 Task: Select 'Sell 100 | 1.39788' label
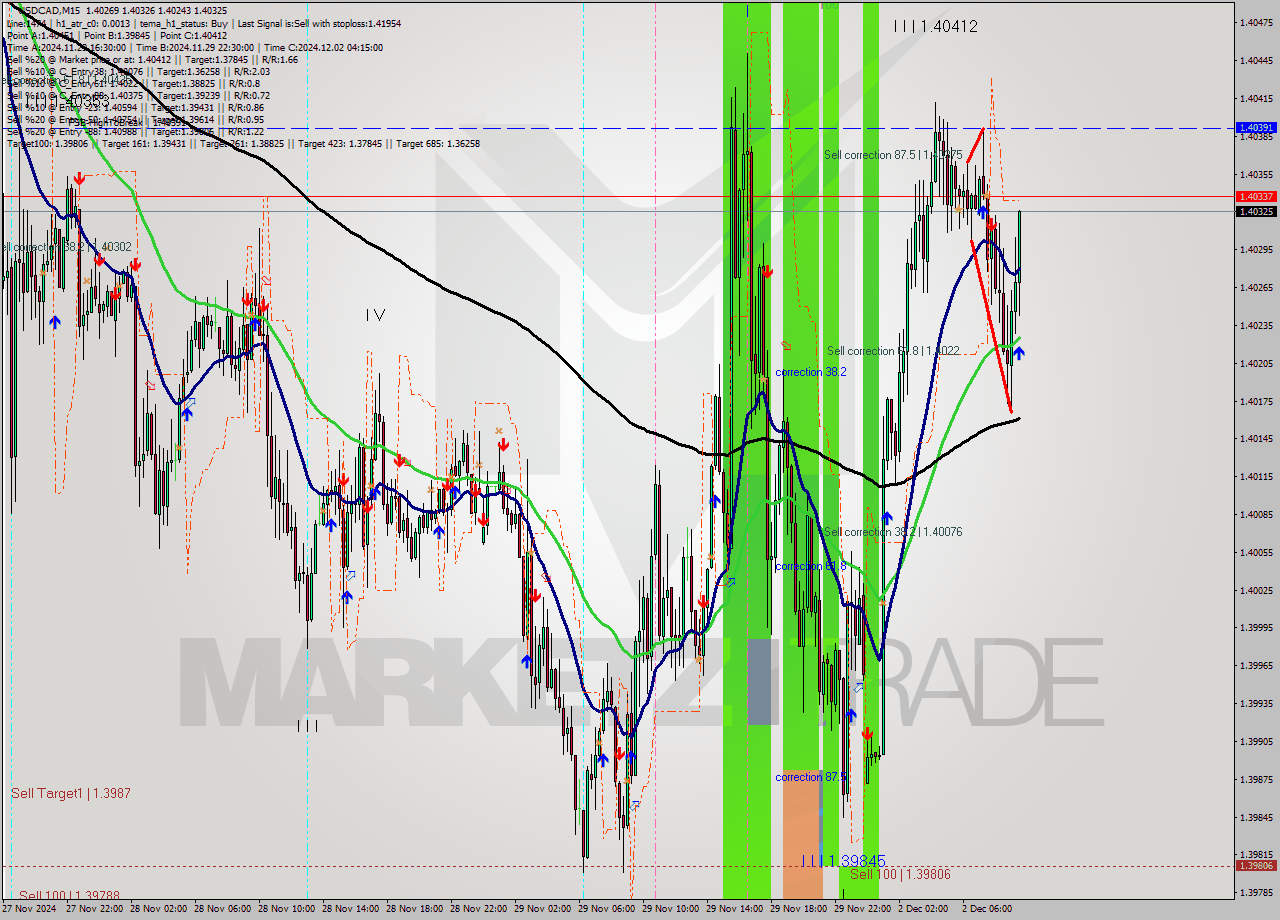69,896
